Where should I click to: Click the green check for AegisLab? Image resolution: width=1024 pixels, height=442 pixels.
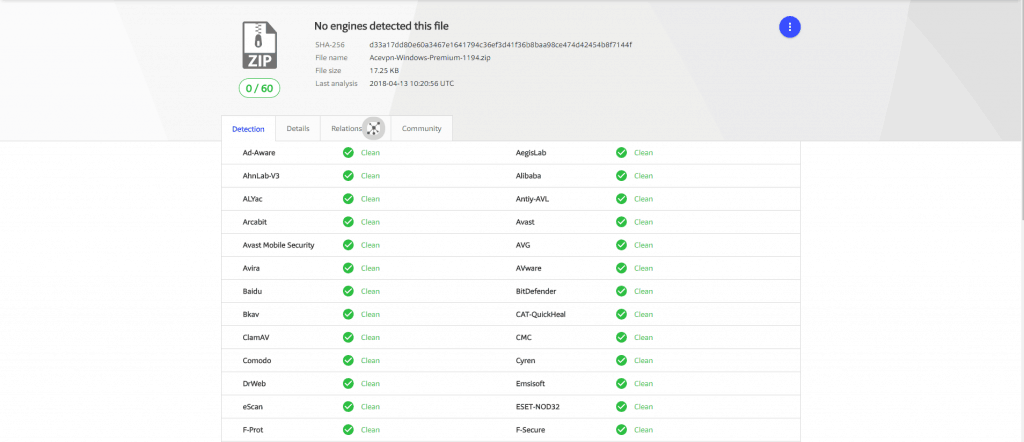pos(621,153)
